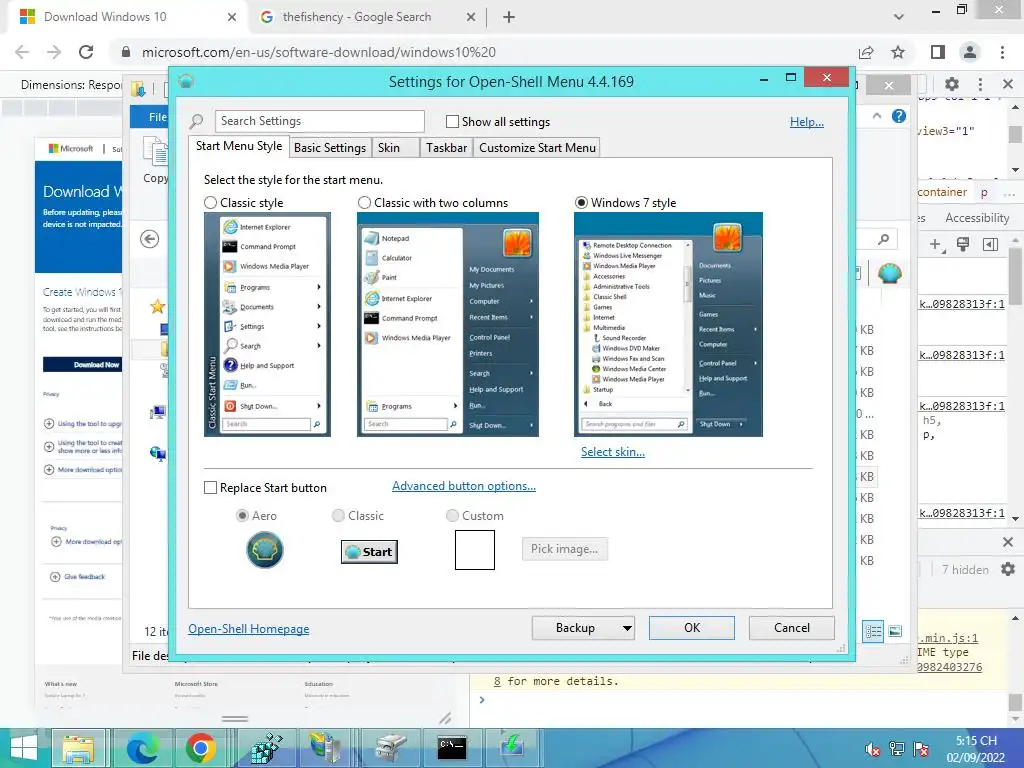
Task: Choose the Windows 7 style option
Action: 581,203
